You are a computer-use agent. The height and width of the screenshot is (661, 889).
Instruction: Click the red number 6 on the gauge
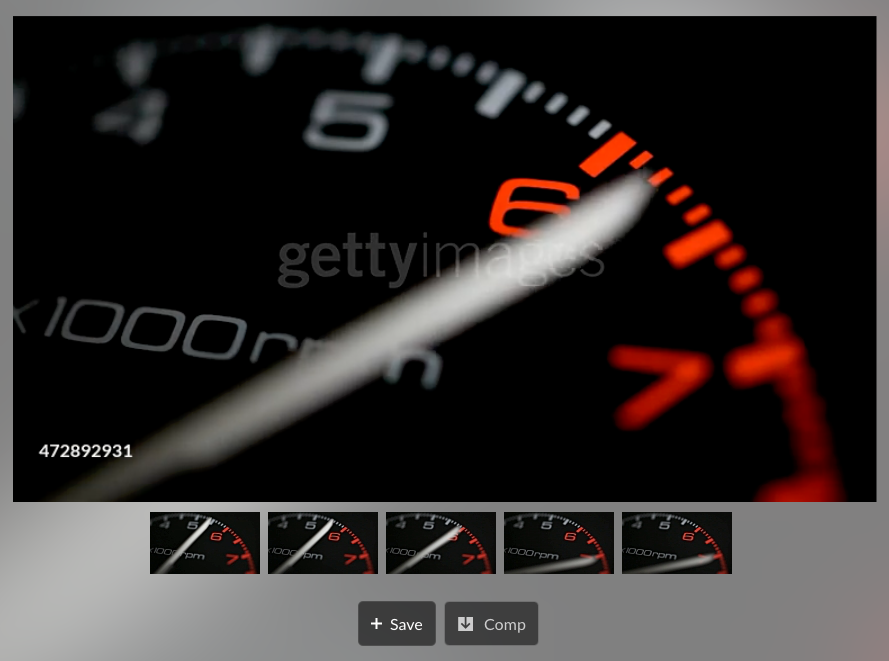pos(530,205)
